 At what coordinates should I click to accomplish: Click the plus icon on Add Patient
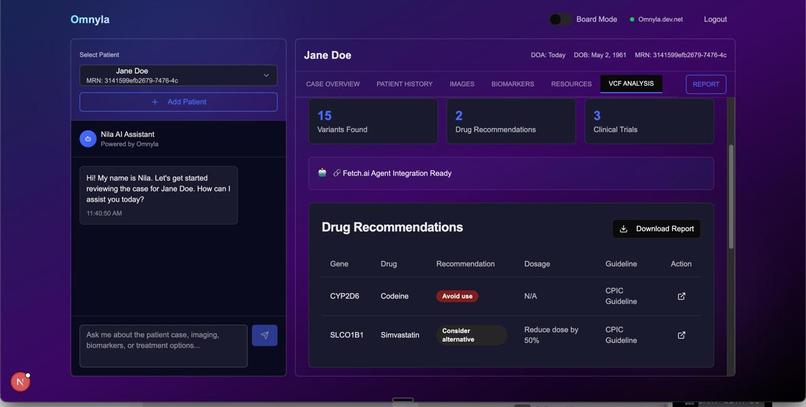point(155,102)
